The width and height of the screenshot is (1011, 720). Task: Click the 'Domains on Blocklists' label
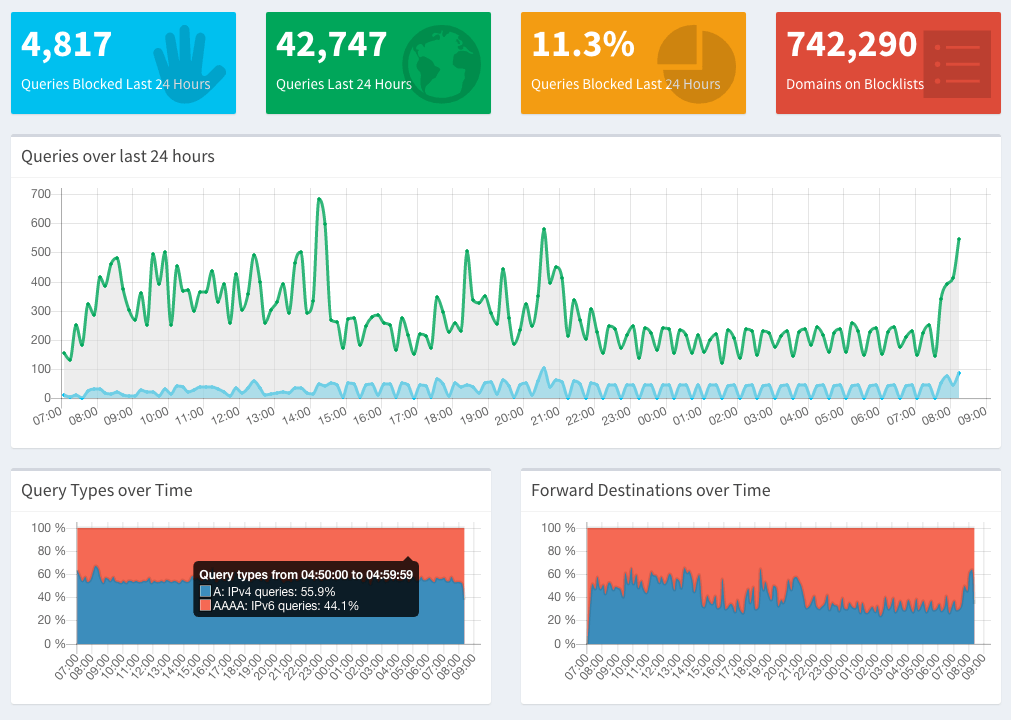tap(855, 84)
